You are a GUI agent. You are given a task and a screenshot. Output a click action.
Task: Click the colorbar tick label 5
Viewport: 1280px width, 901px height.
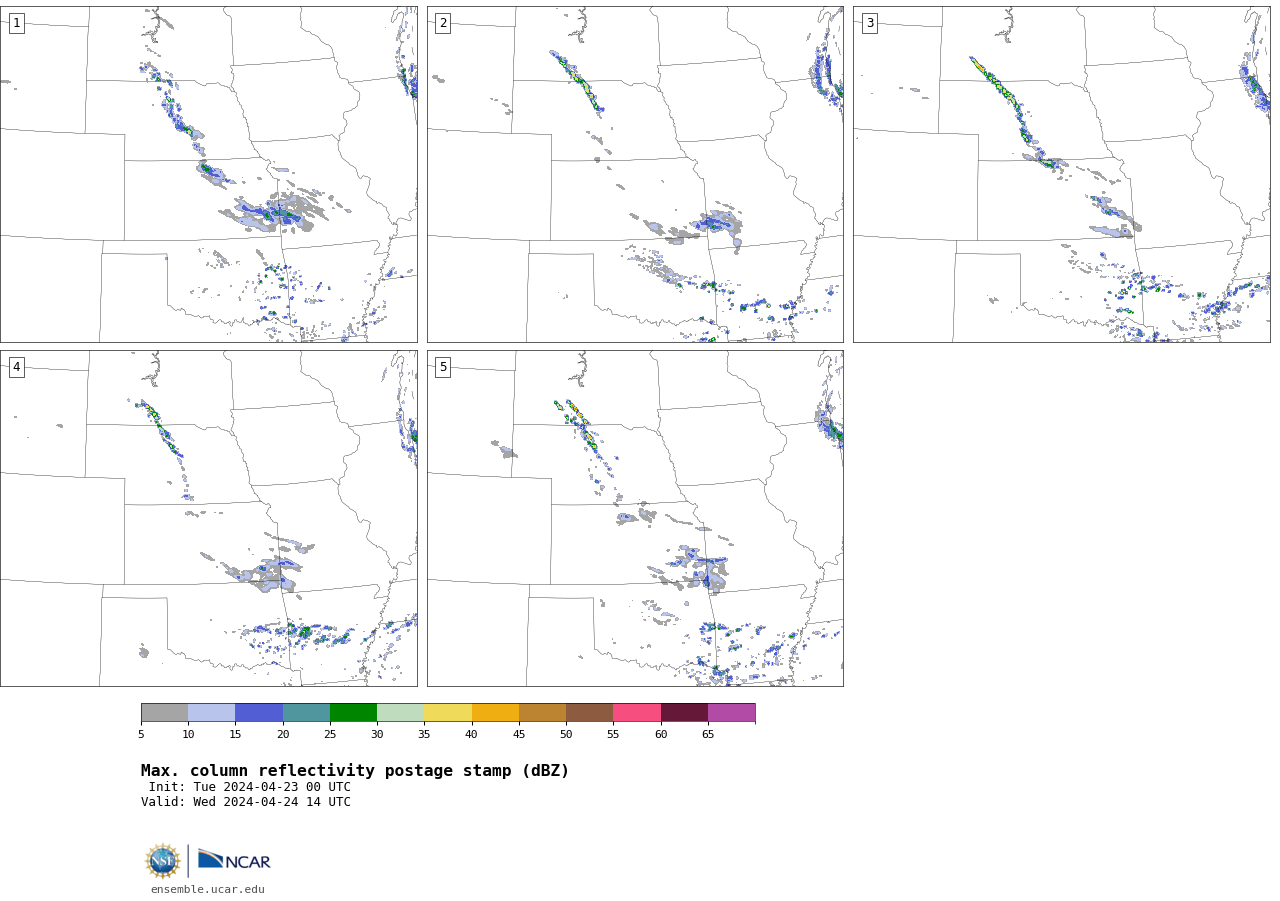coord(141,734)
